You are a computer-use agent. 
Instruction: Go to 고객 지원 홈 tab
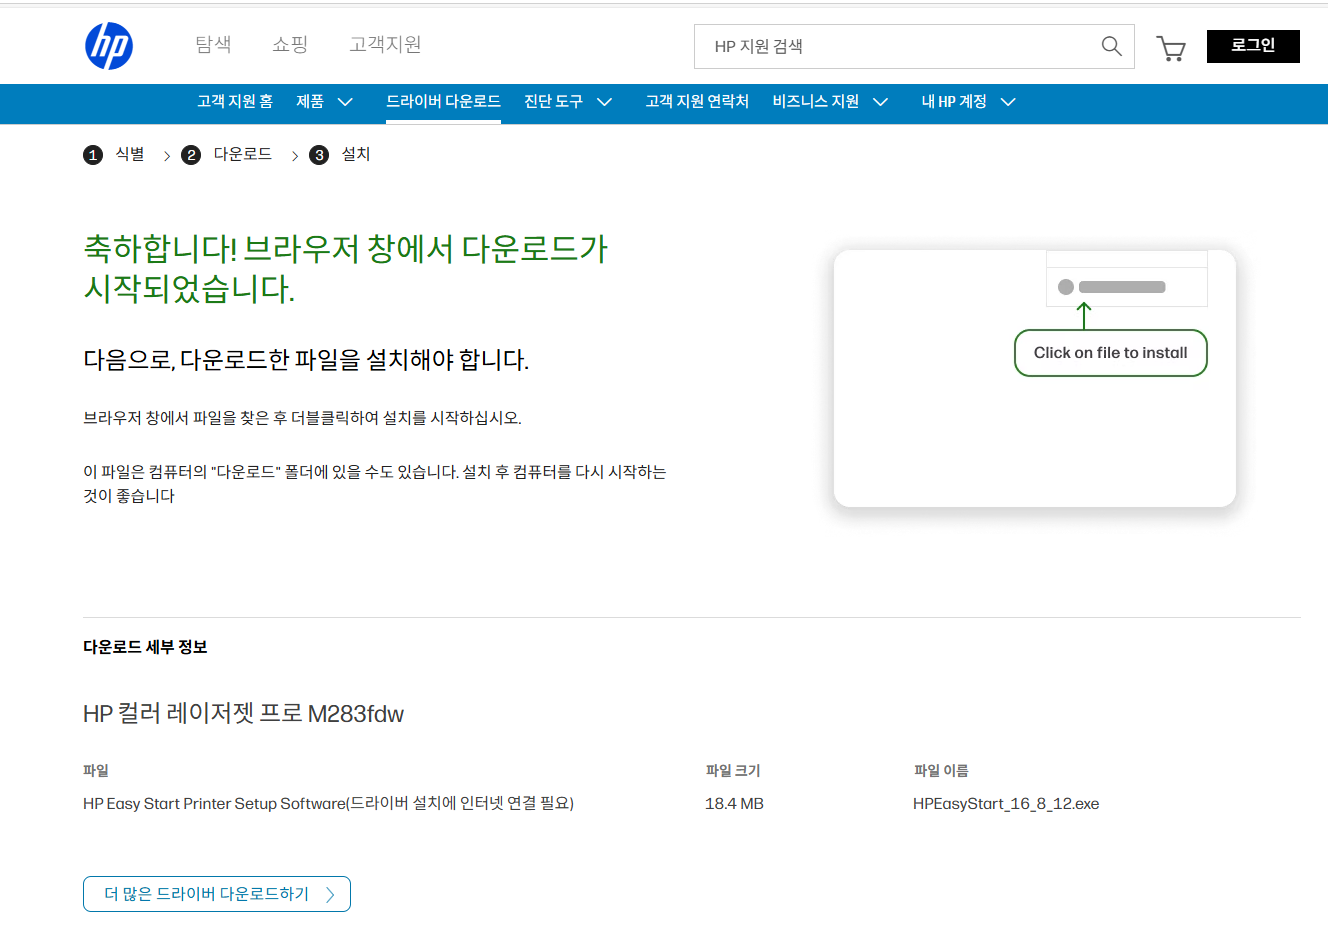(x=236, y=101)
